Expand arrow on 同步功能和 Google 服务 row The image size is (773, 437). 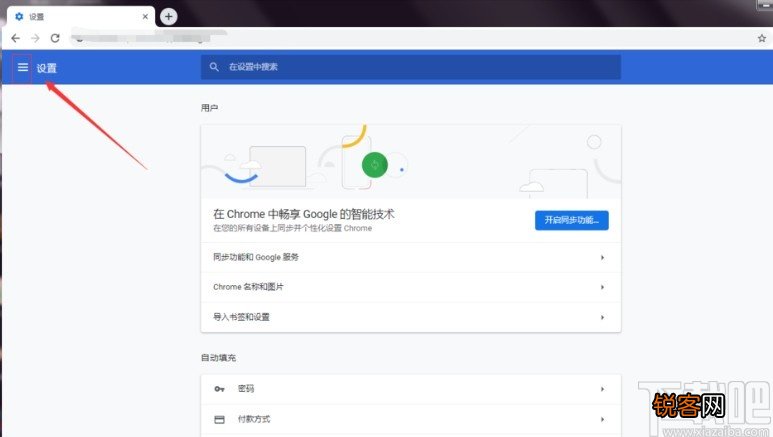coord(602,257)
